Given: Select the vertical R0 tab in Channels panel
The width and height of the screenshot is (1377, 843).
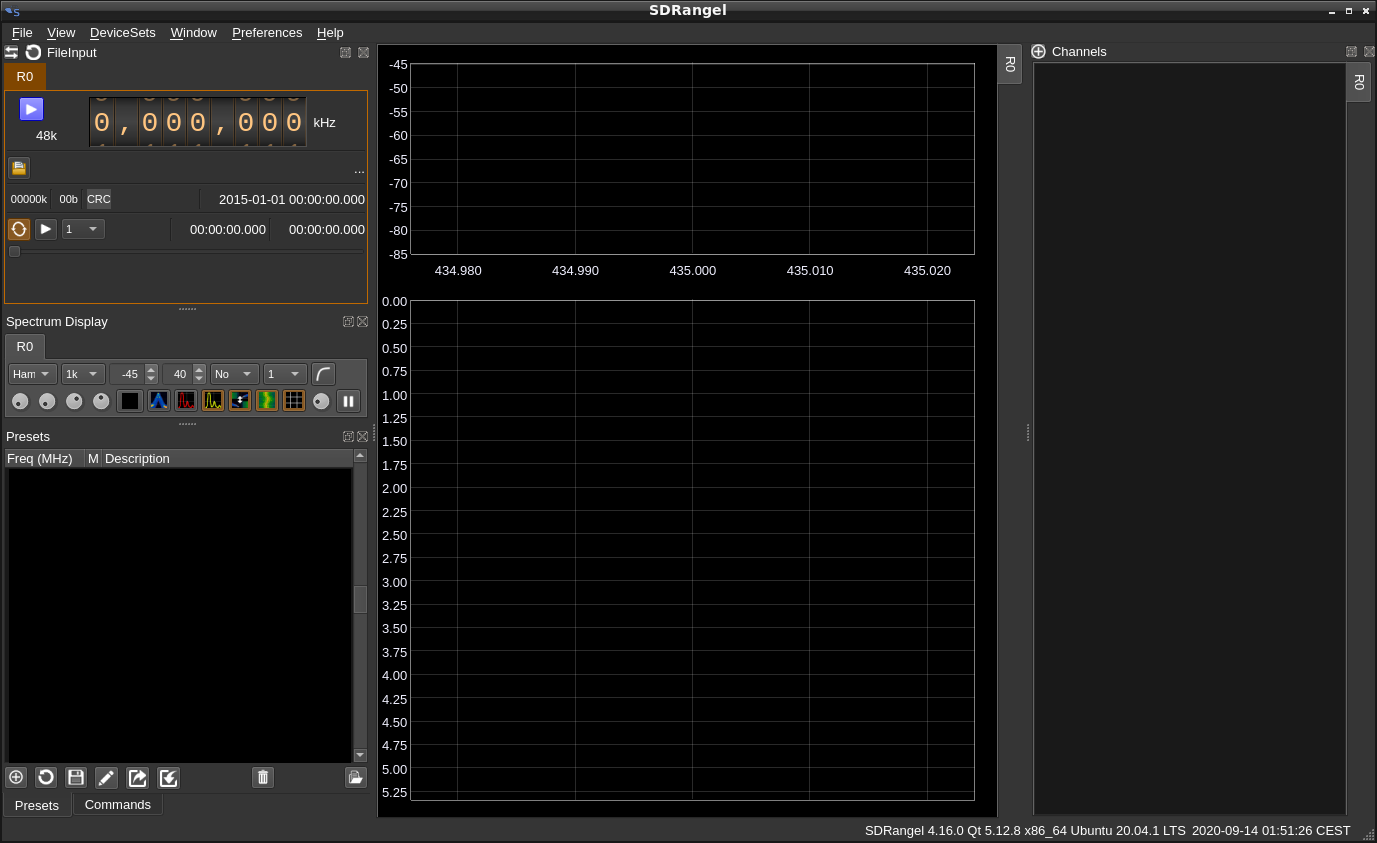Looking at the screenshot, I should click(x=1358, y=82).
